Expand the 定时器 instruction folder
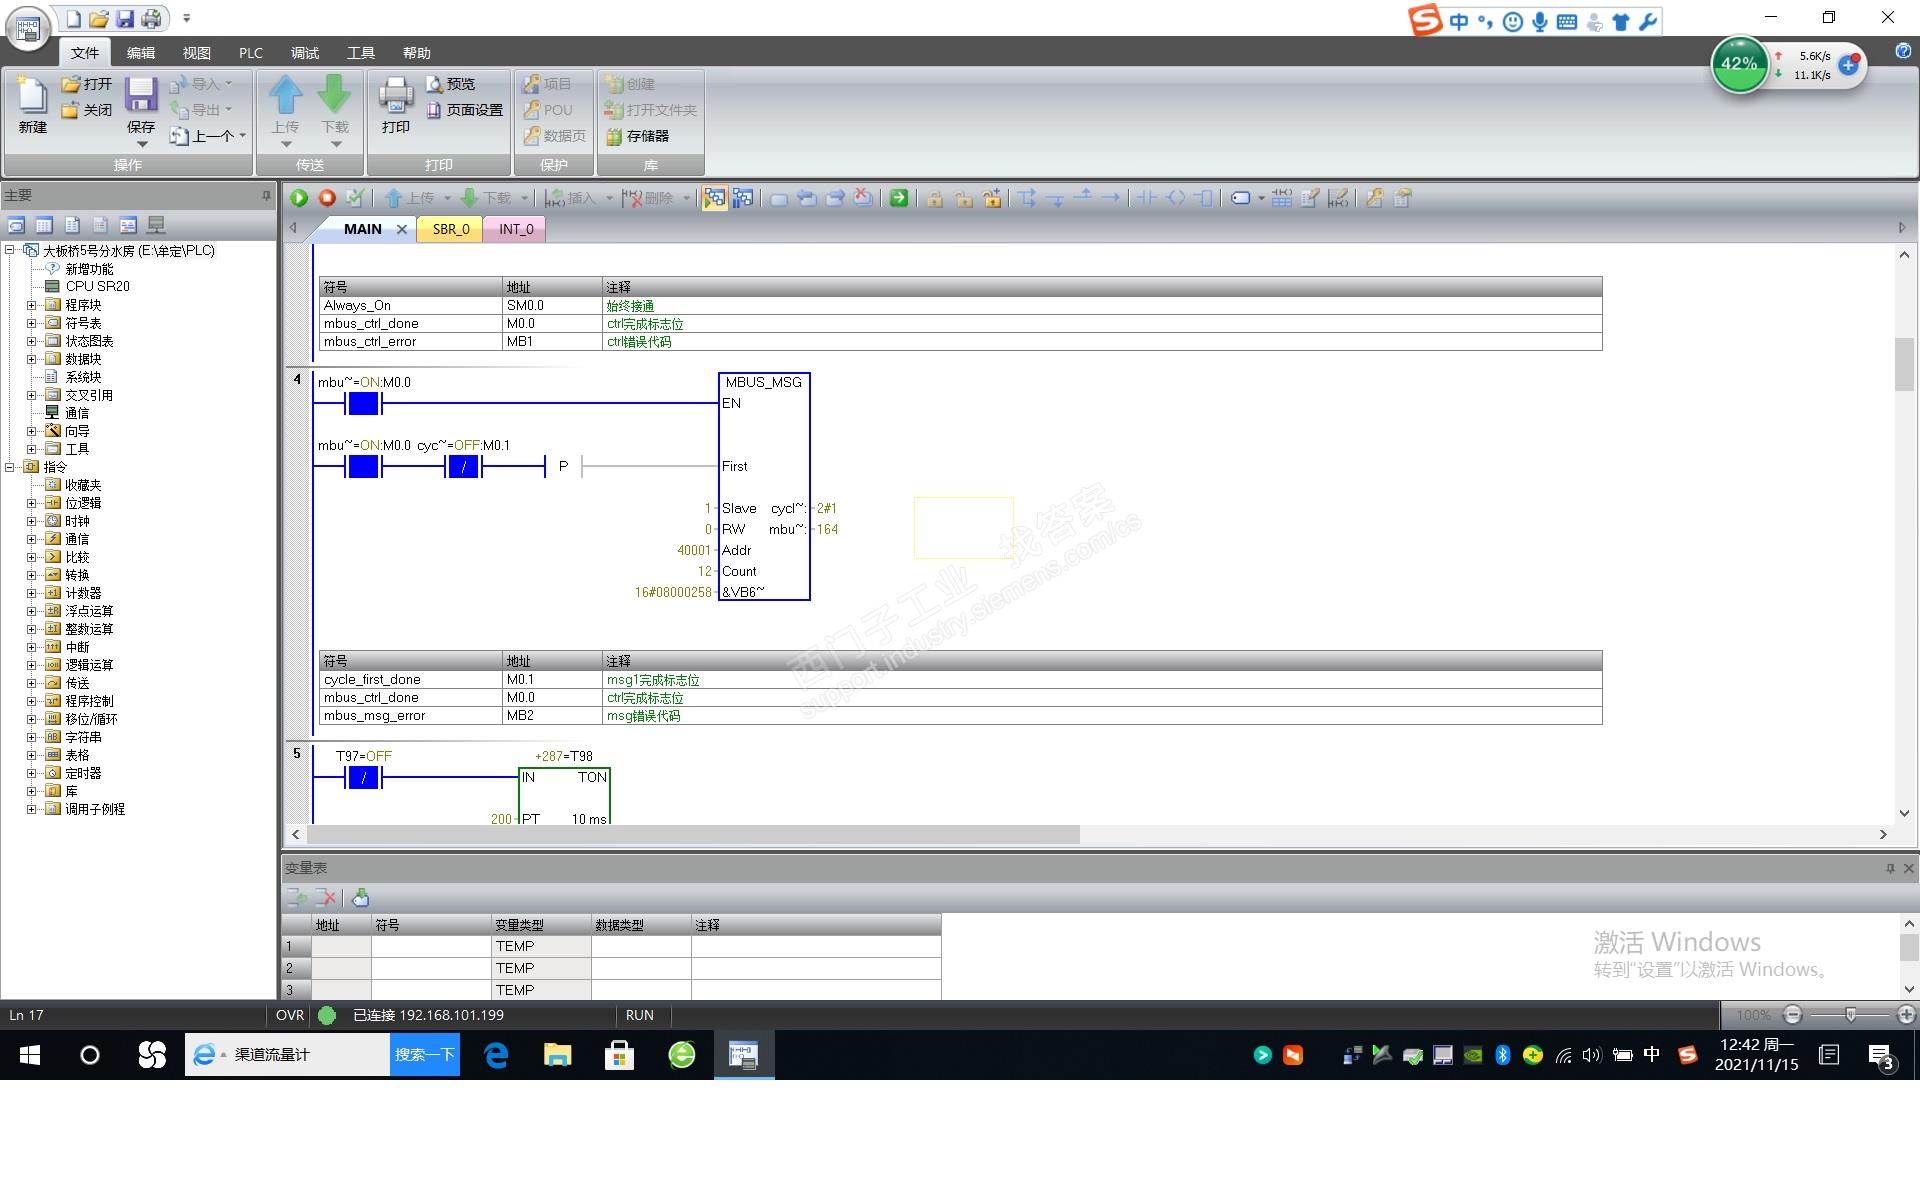The image size is (1920, 1200). (31, 773)
